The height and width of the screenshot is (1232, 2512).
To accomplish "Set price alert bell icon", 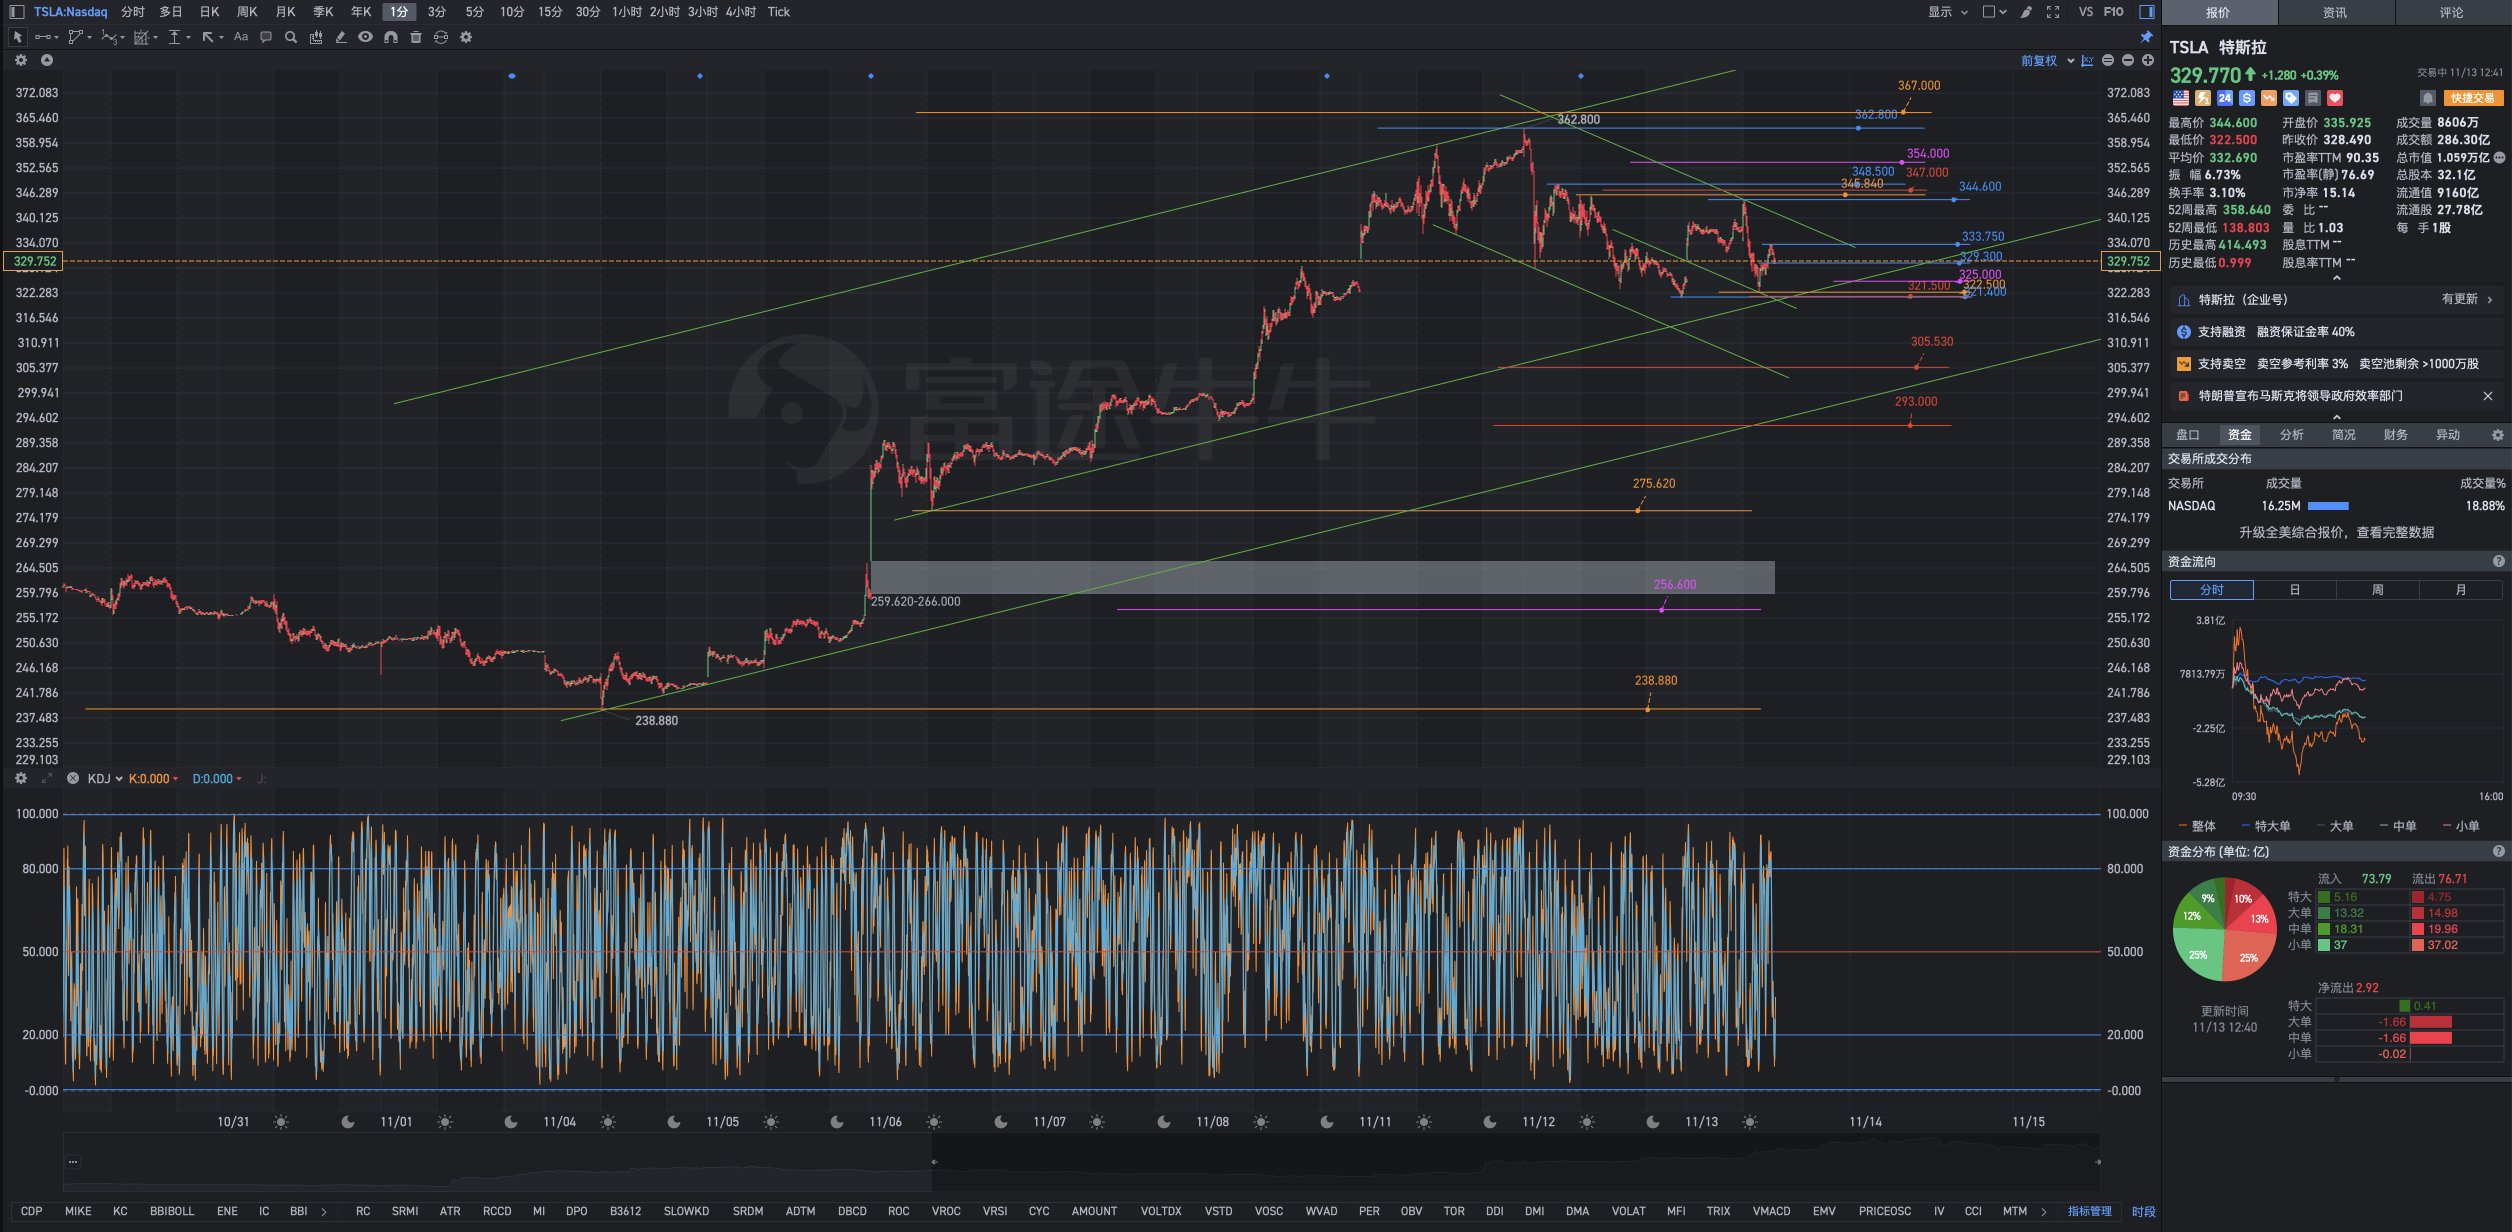I will coord(2428,98).
